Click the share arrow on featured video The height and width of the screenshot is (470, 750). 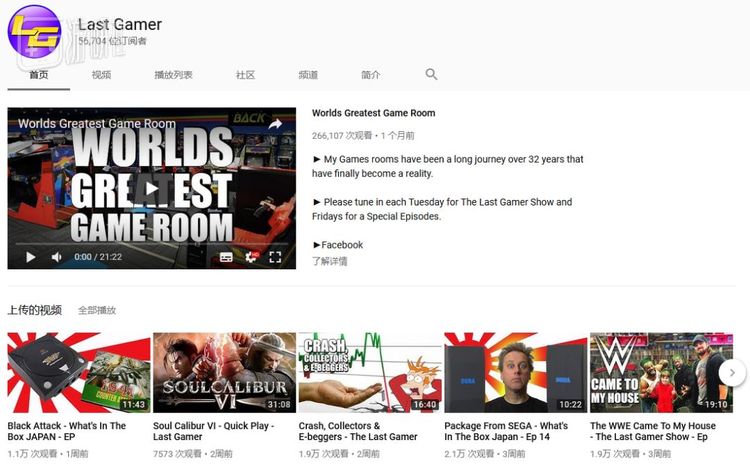click(x=275, y=124)
